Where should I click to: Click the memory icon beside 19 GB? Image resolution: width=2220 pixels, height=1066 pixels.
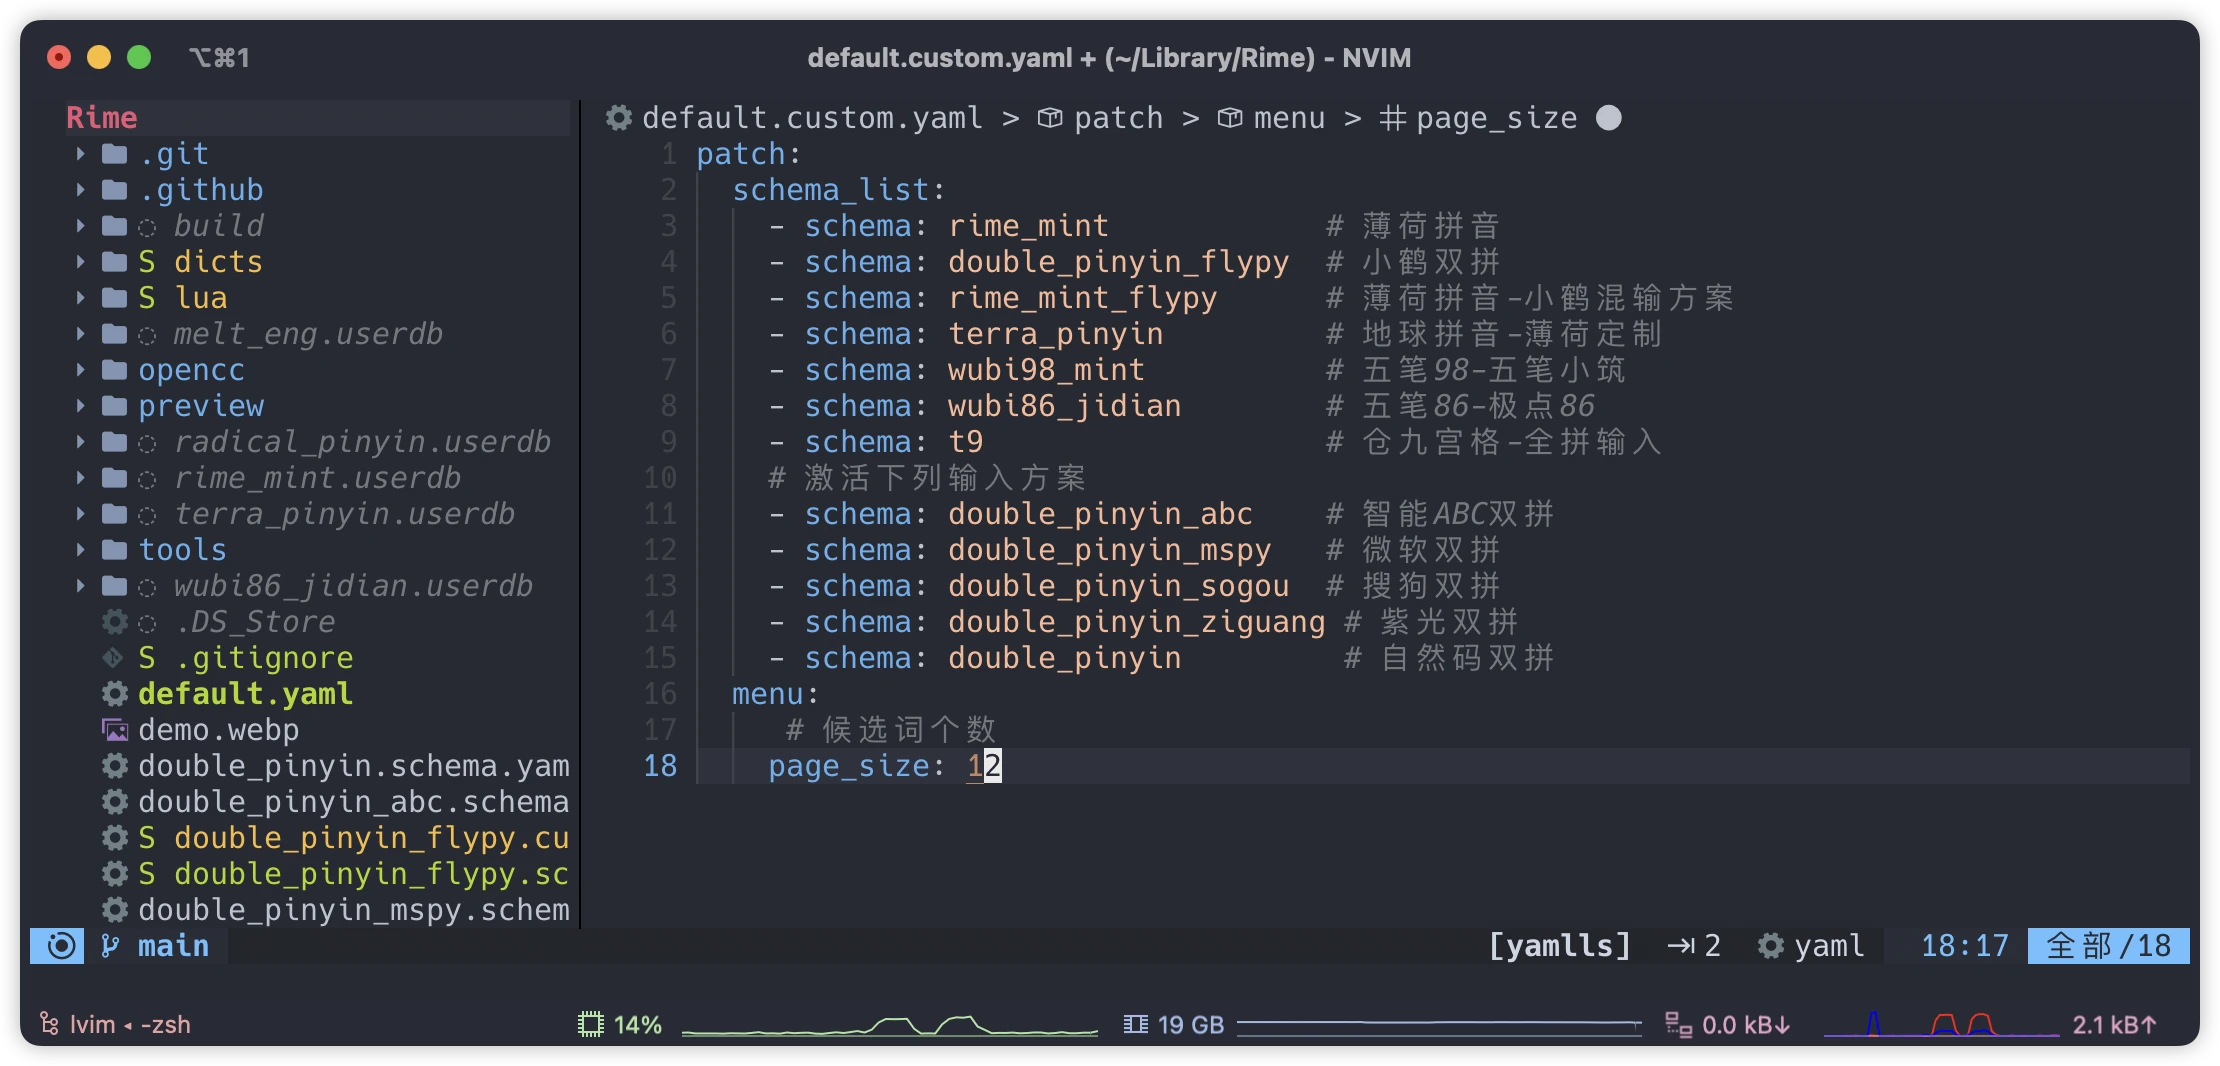1135,1025
